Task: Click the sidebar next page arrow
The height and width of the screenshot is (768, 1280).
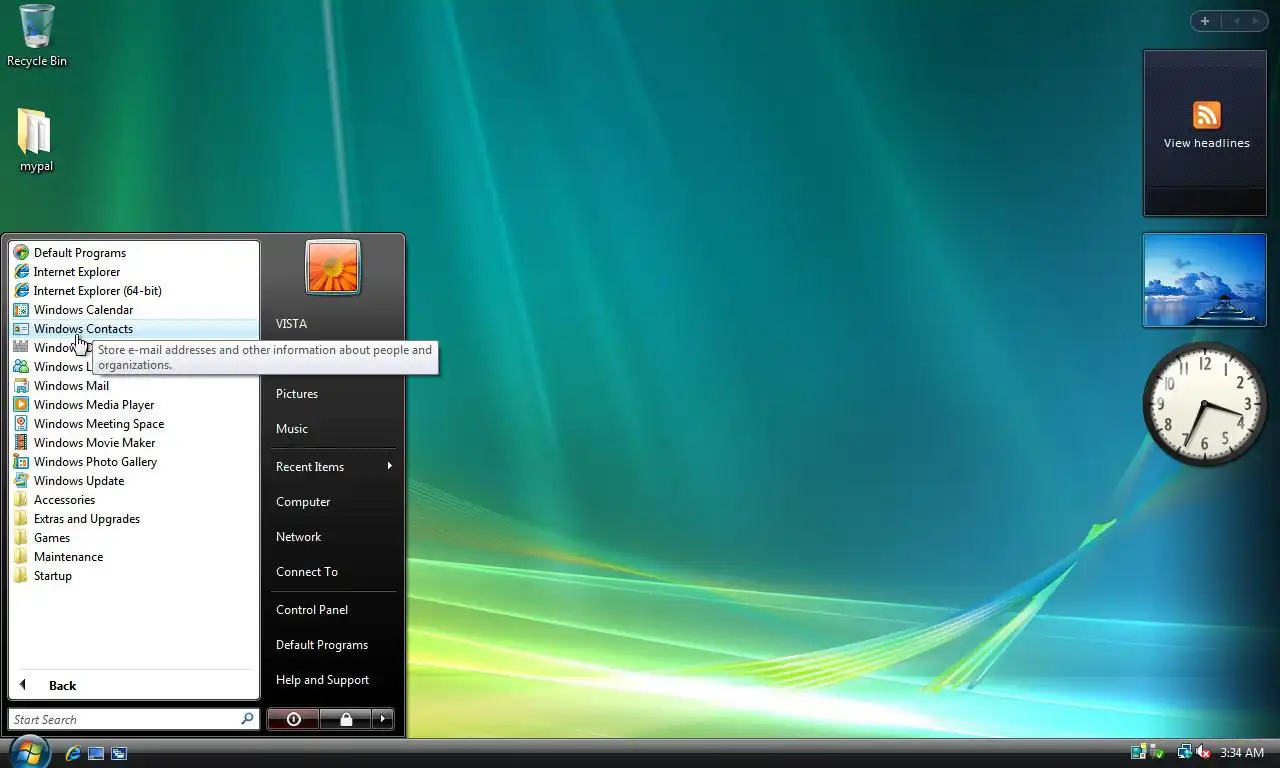Action: [1256, 21]
